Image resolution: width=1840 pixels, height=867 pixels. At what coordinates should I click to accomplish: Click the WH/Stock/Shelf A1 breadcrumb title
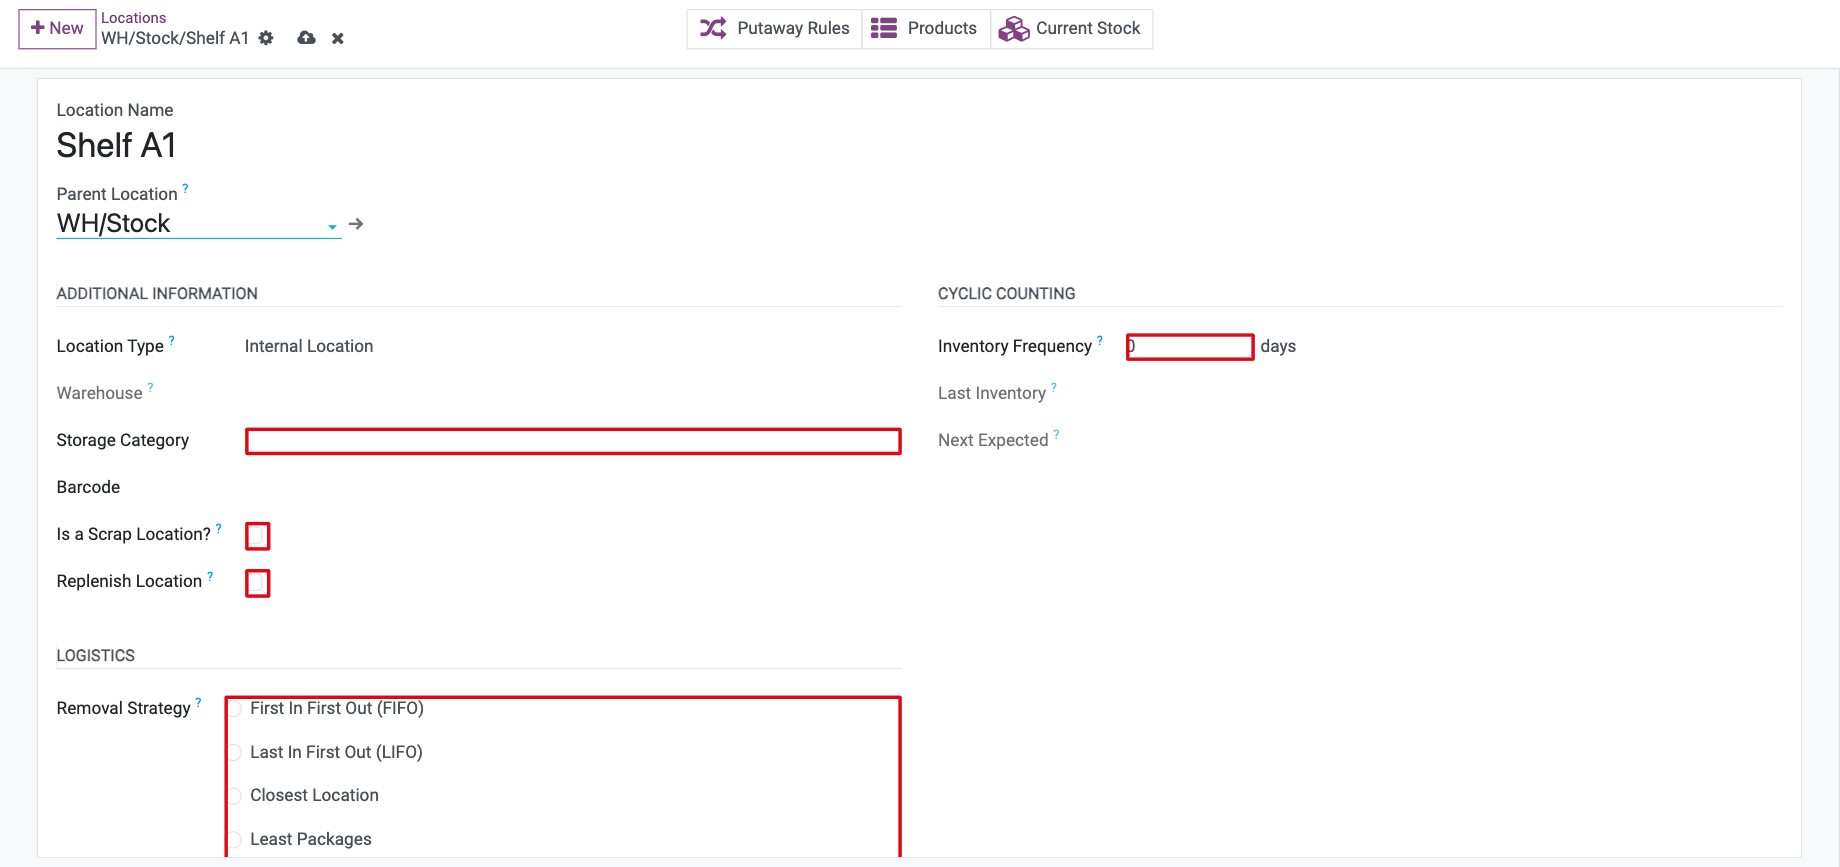[175, 38]
